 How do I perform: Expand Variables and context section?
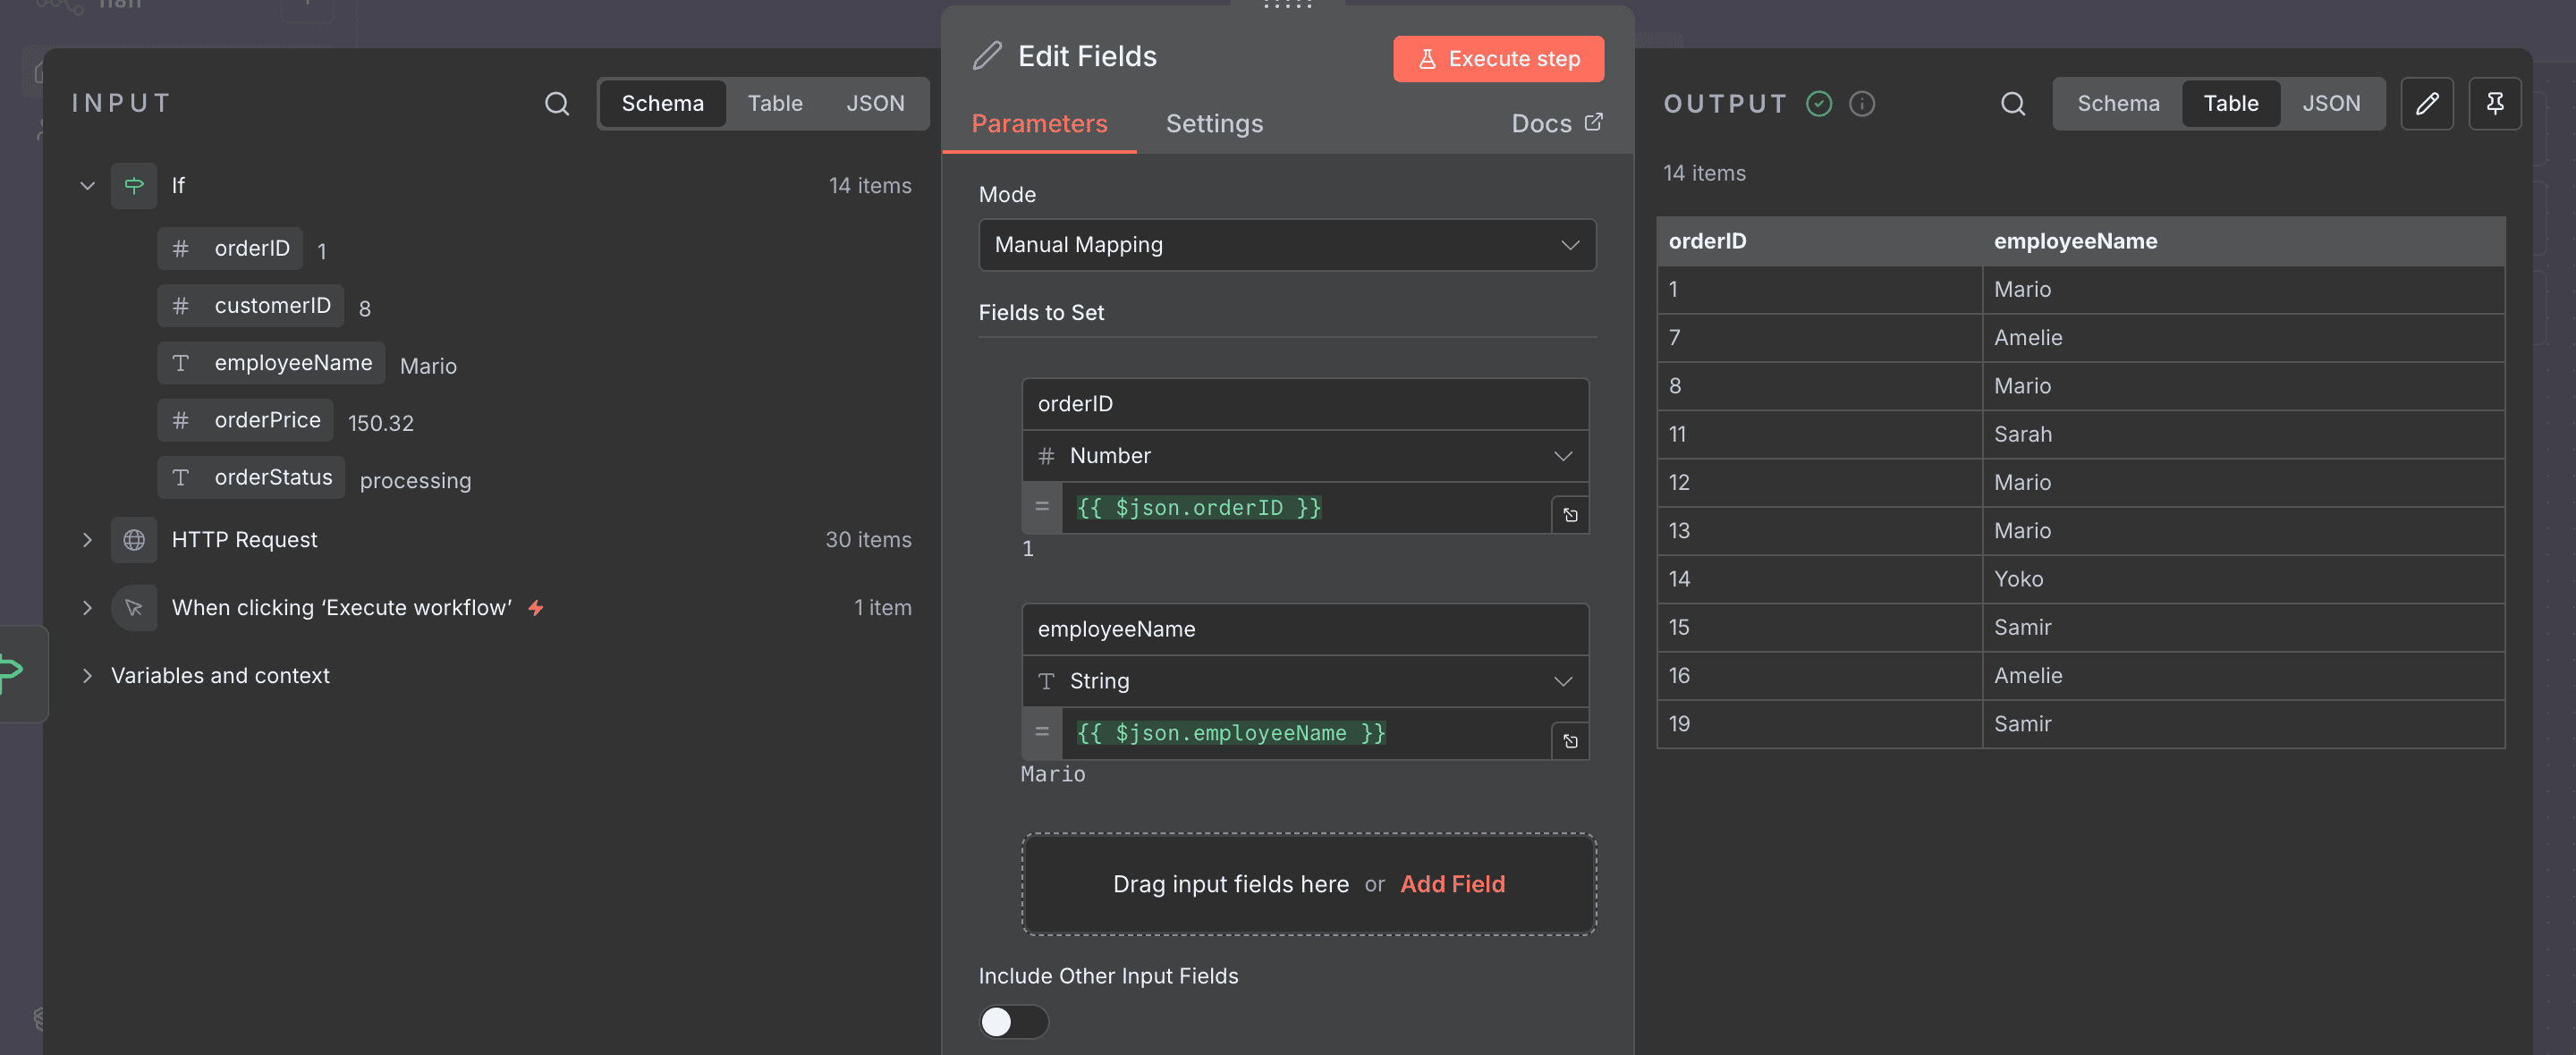tap(87, 676)
